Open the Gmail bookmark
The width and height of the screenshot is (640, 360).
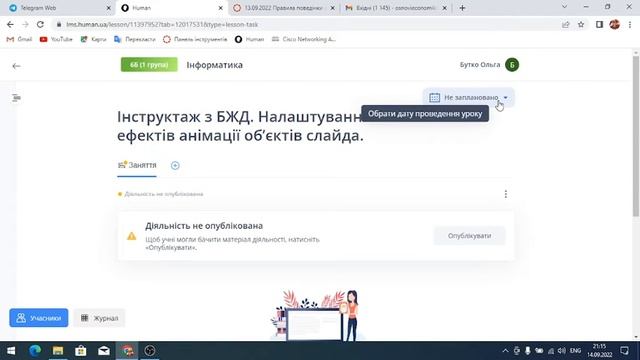pos(19,39)
